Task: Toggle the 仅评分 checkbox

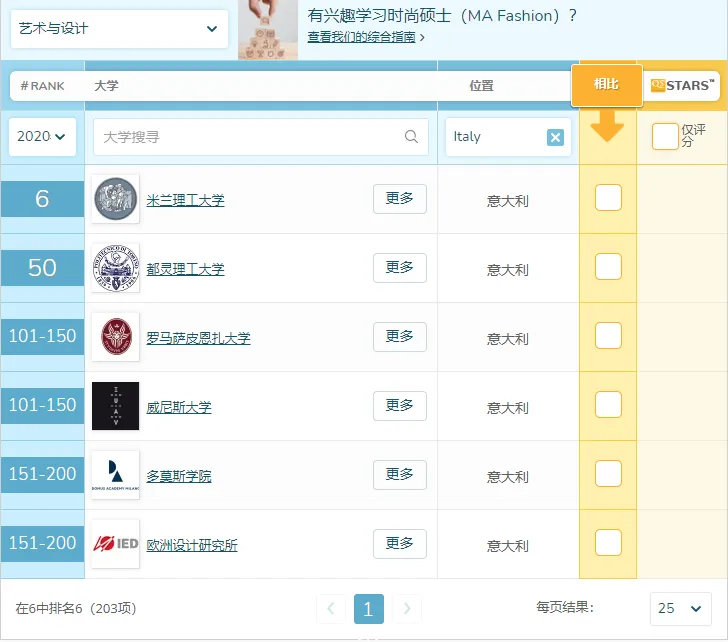Action: pyautogui.click(x=665, y=136)
